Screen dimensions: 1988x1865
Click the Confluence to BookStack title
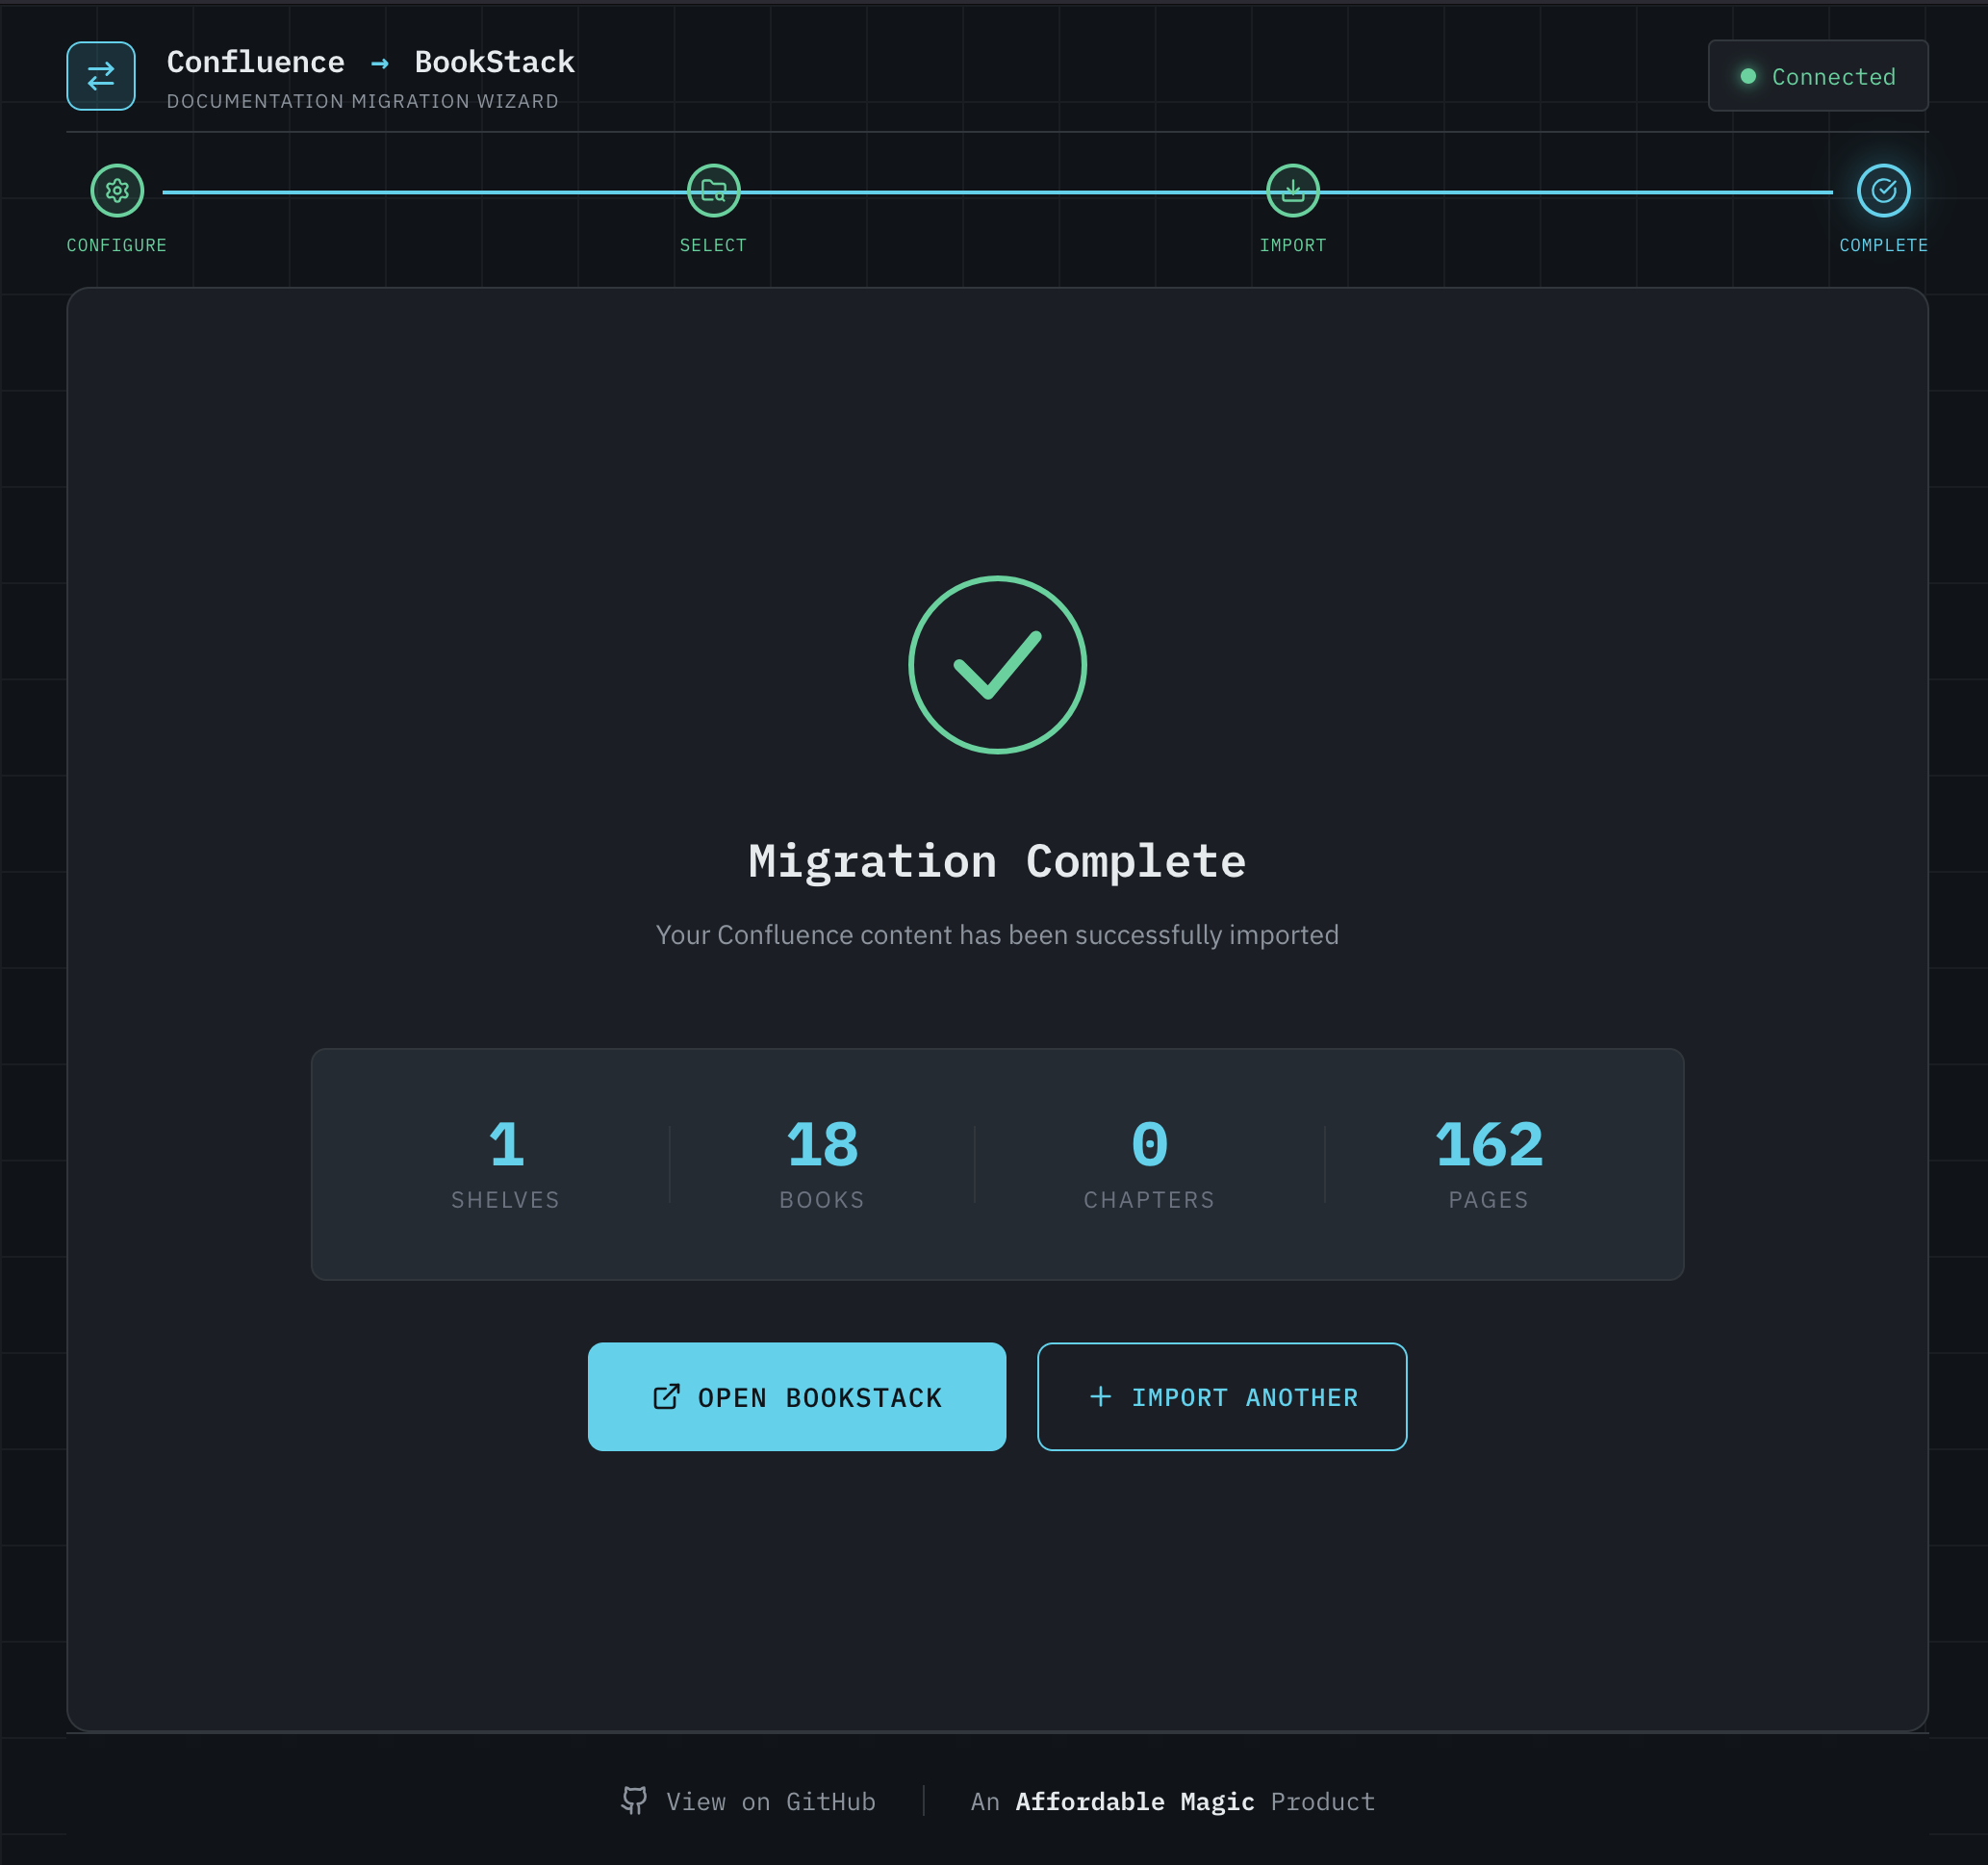370,62
